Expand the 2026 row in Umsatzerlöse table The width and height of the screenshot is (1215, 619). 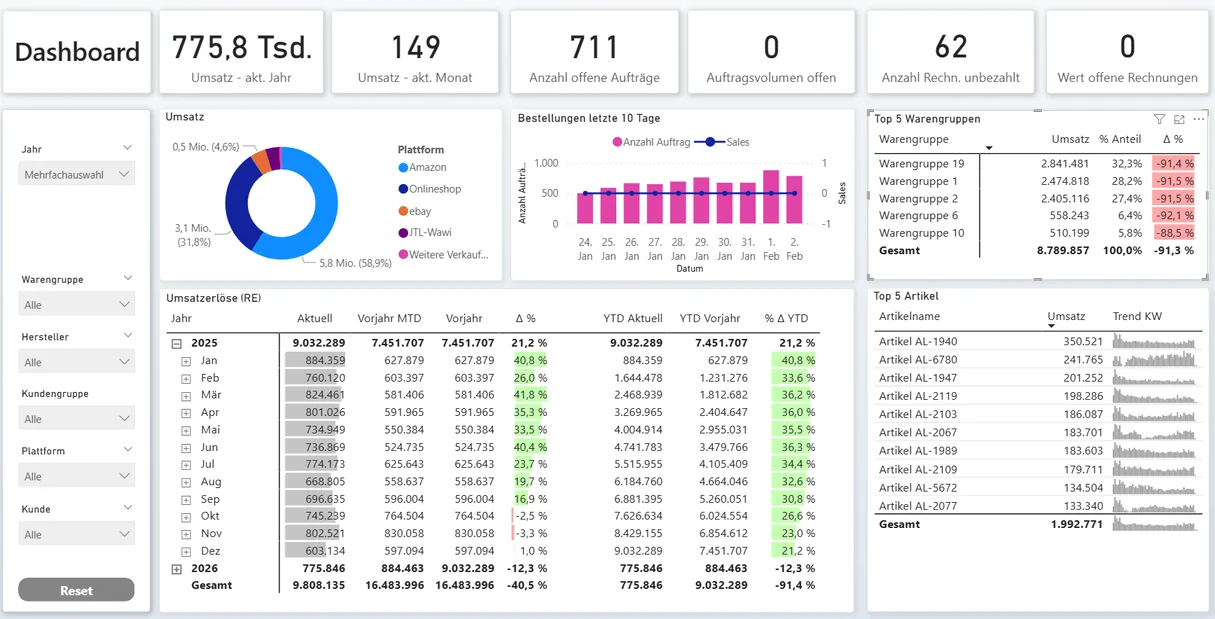(x=177, y=569)
